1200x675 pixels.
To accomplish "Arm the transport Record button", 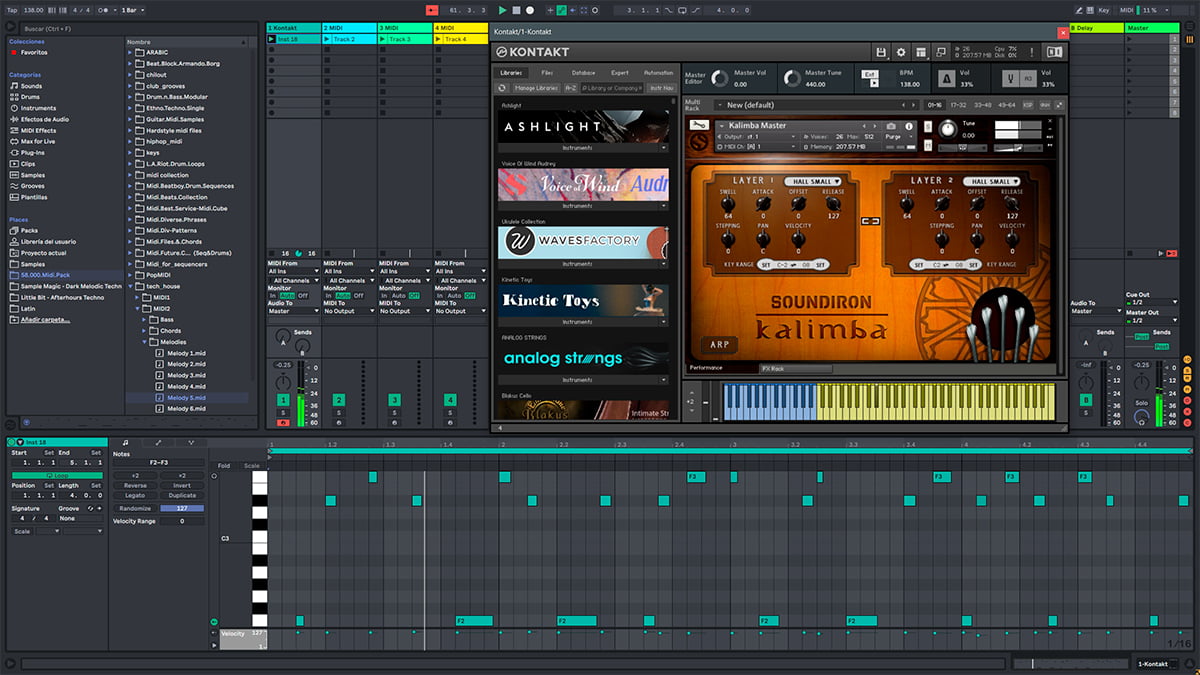I will pyautogui.click(x=530, y=10).
